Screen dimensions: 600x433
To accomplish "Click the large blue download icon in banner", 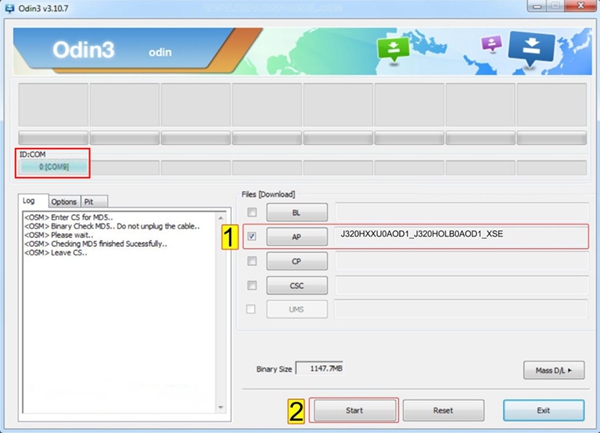I will (531, 48).
